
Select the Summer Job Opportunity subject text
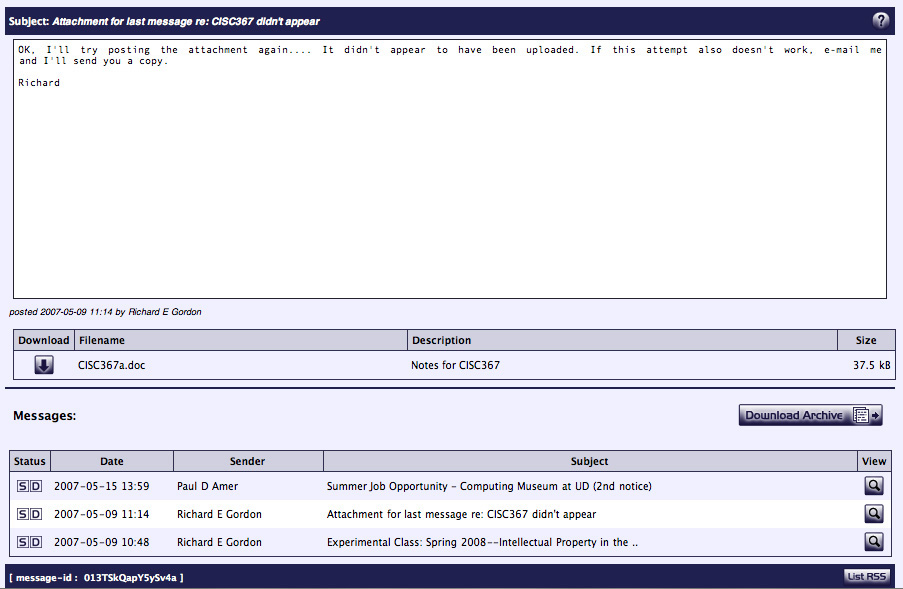click(x=489, y=487)
